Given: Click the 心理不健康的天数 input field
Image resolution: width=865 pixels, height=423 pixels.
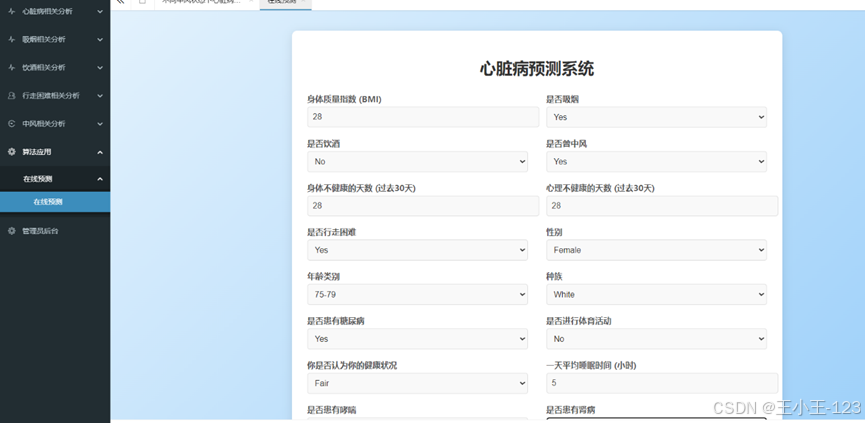Looking at the screenshot, I should click(x=662, y=206).
